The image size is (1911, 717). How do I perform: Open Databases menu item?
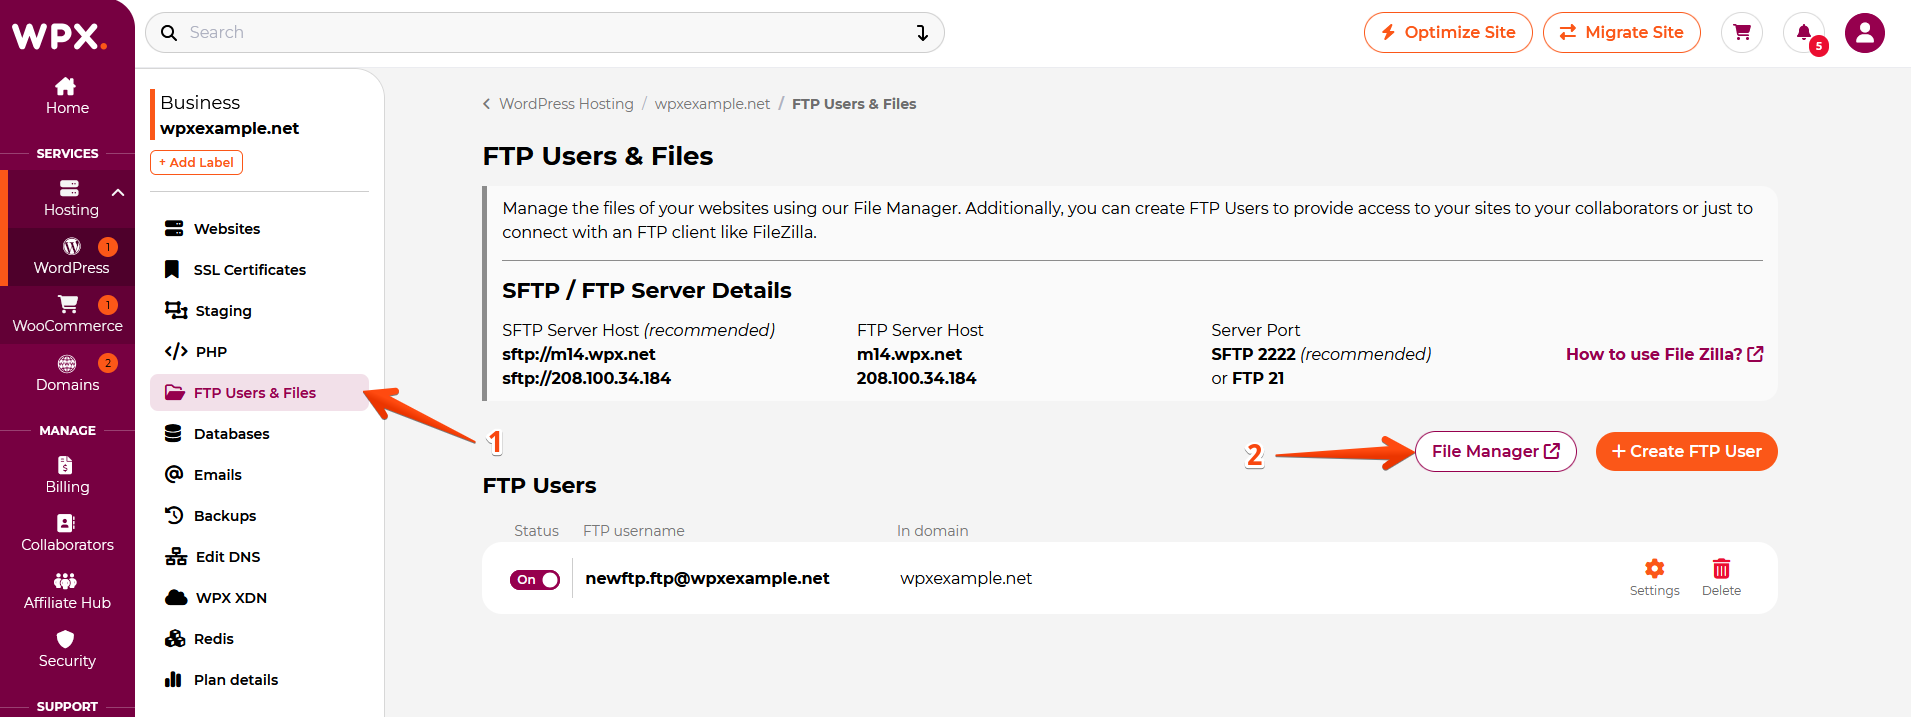click(x=259, y=434)
